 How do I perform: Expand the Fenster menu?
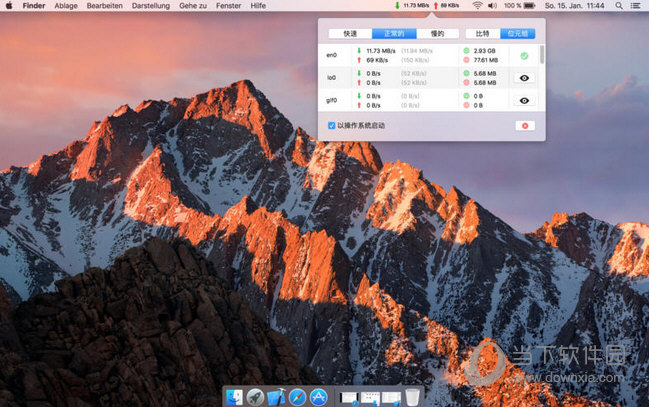pyautogui.click(x=228, y=6)
